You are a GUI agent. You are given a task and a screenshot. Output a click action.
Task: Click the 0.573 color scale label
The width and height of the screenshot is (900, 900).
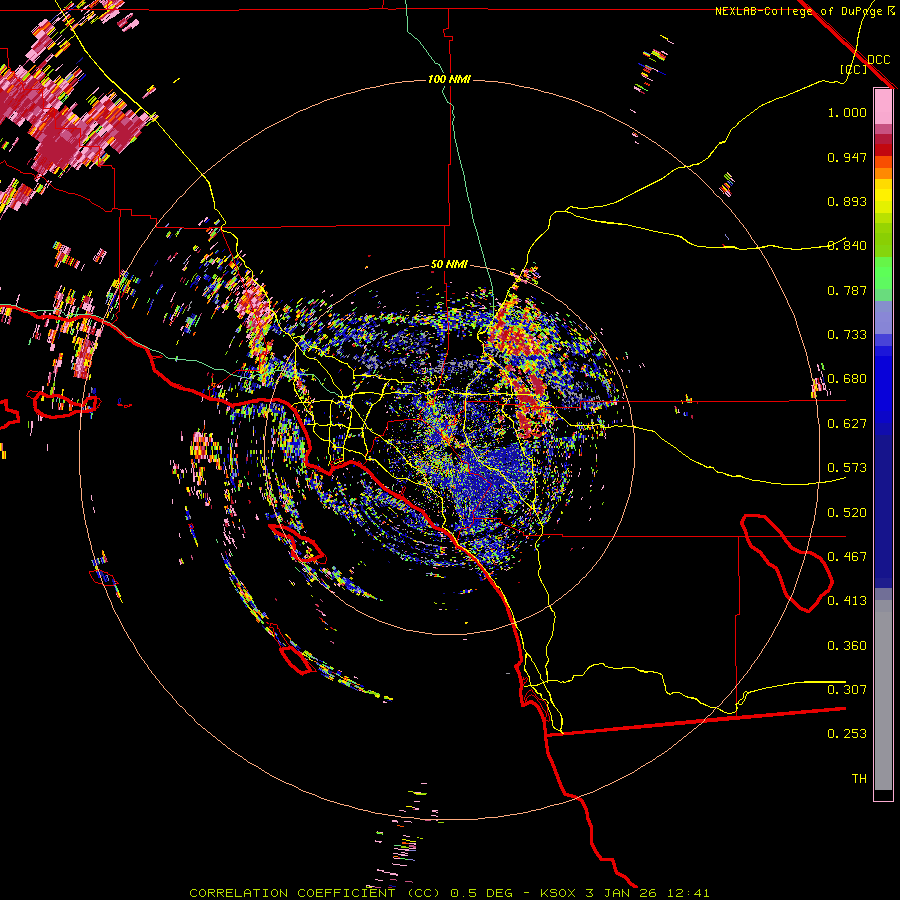[x=847, y=468]
